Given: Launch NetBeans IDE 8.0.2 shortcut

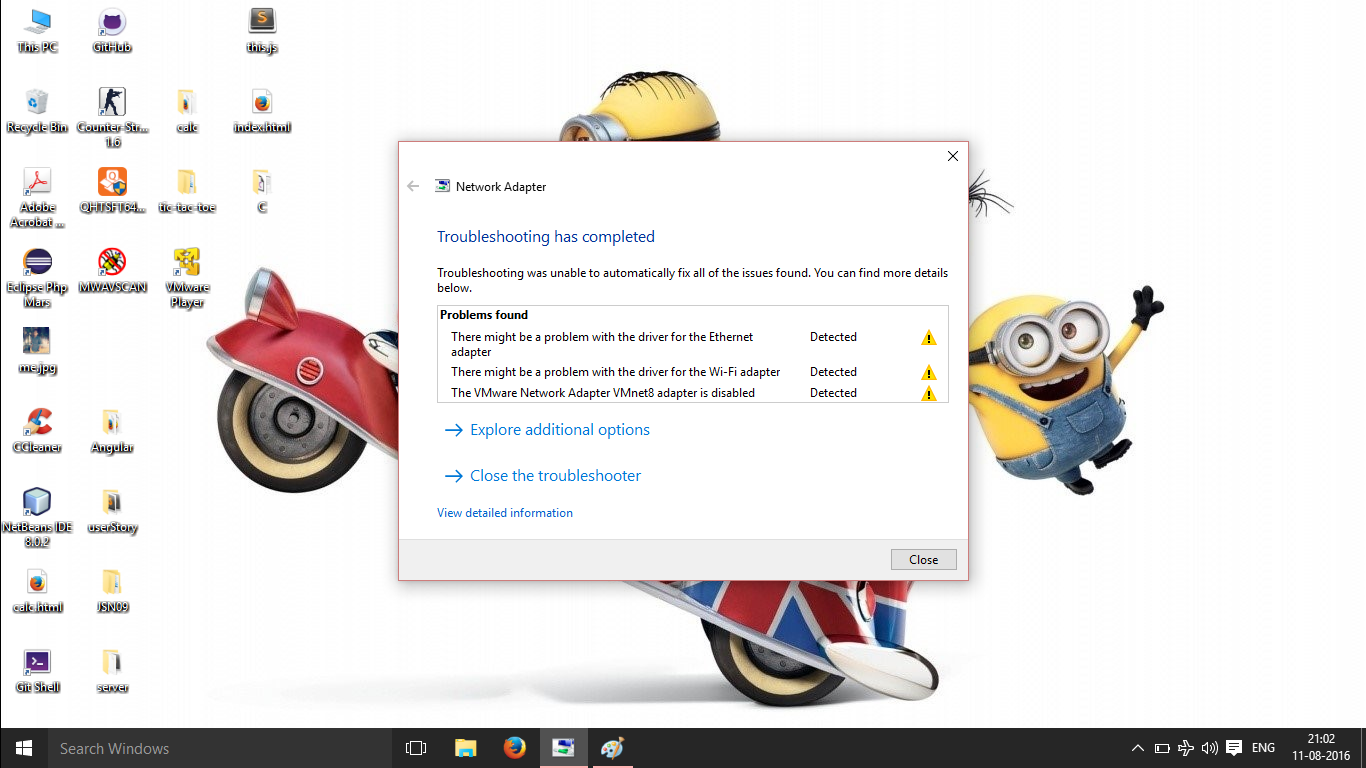Looking at the screenshot, I should 37,518.
